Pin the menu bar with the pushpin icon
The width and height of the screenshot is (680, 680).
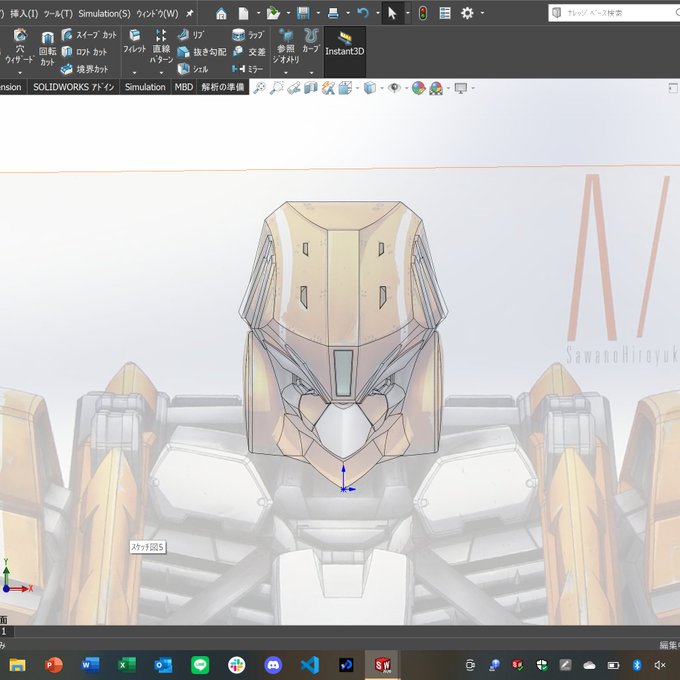pos(190,13)
